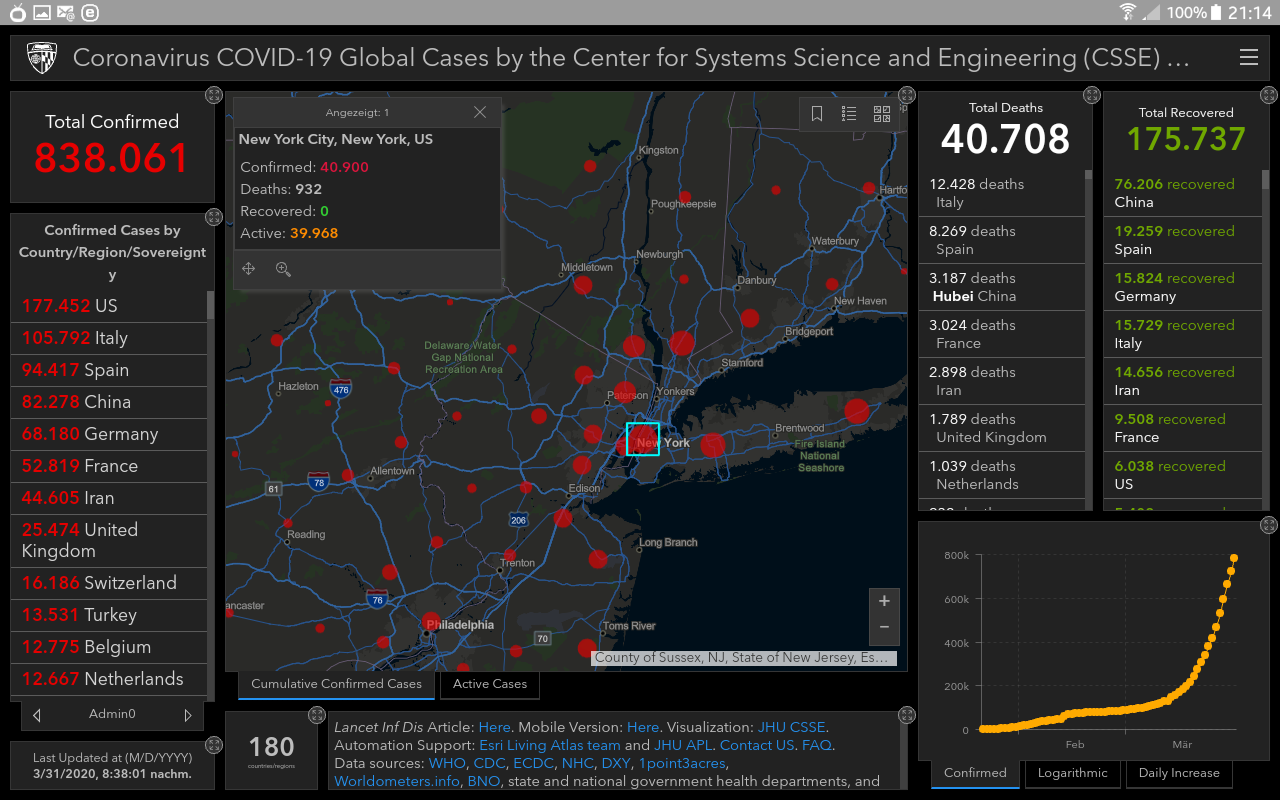Expand the Confirmed Cases by Country panel

213,216
